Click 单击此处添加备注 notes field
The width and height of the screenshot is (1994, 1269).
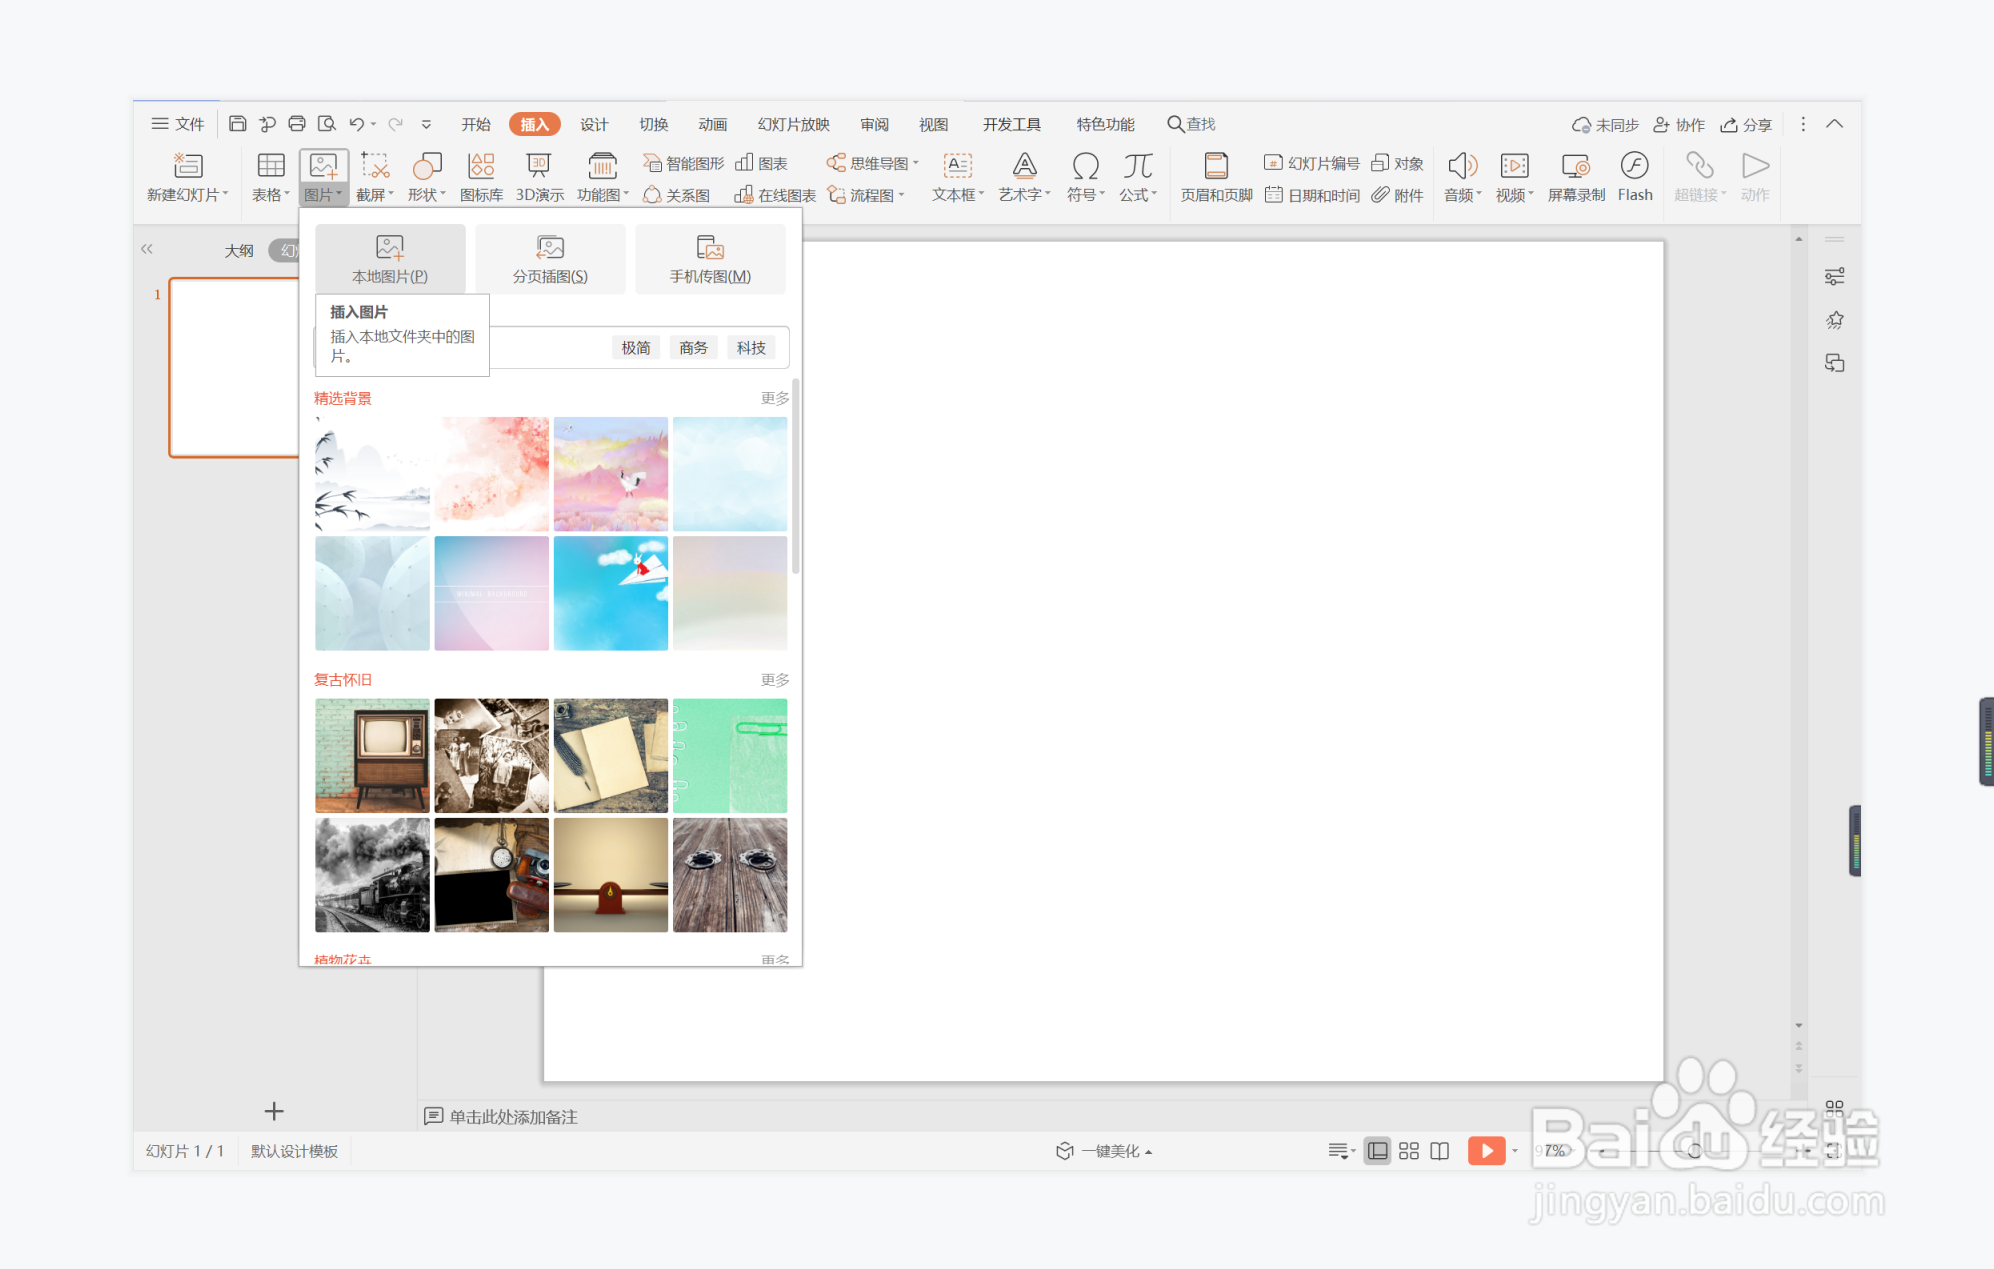point(513,1117)
